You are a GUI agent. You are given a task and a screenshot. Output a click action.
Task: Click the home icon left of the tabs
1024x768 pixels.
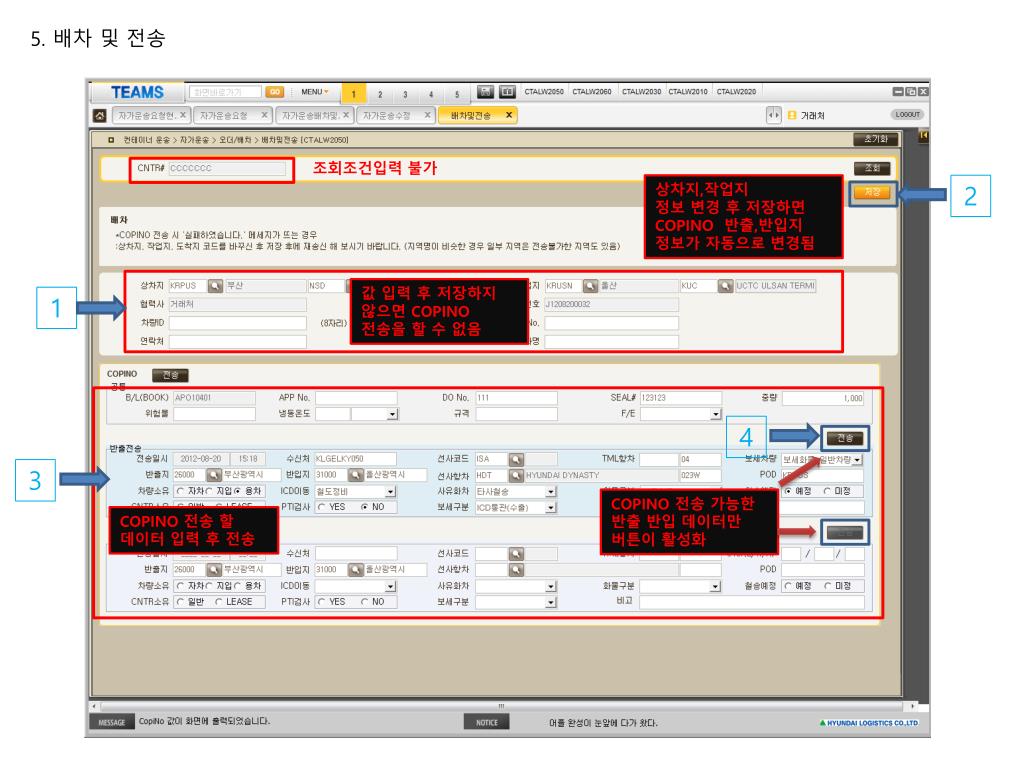[x=99, y=116]
